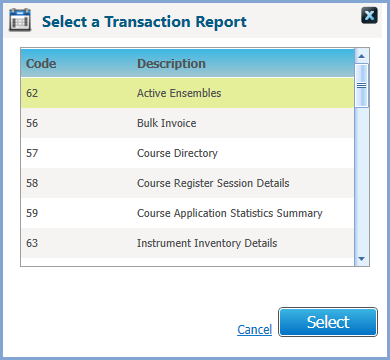Choose Course Application Statistics Summary
The height and width of the screenshot is (360, 390).
(x=188, y=213)
